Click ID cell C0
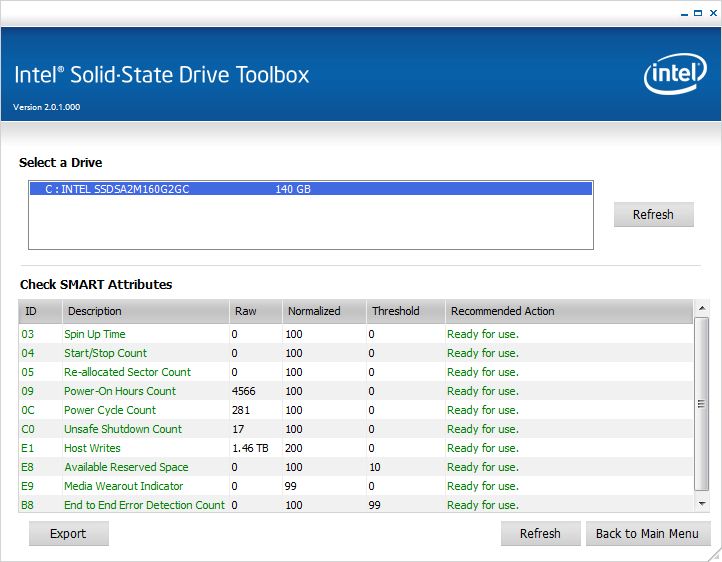This screenshot has width=722, height=562. point(28,429)
